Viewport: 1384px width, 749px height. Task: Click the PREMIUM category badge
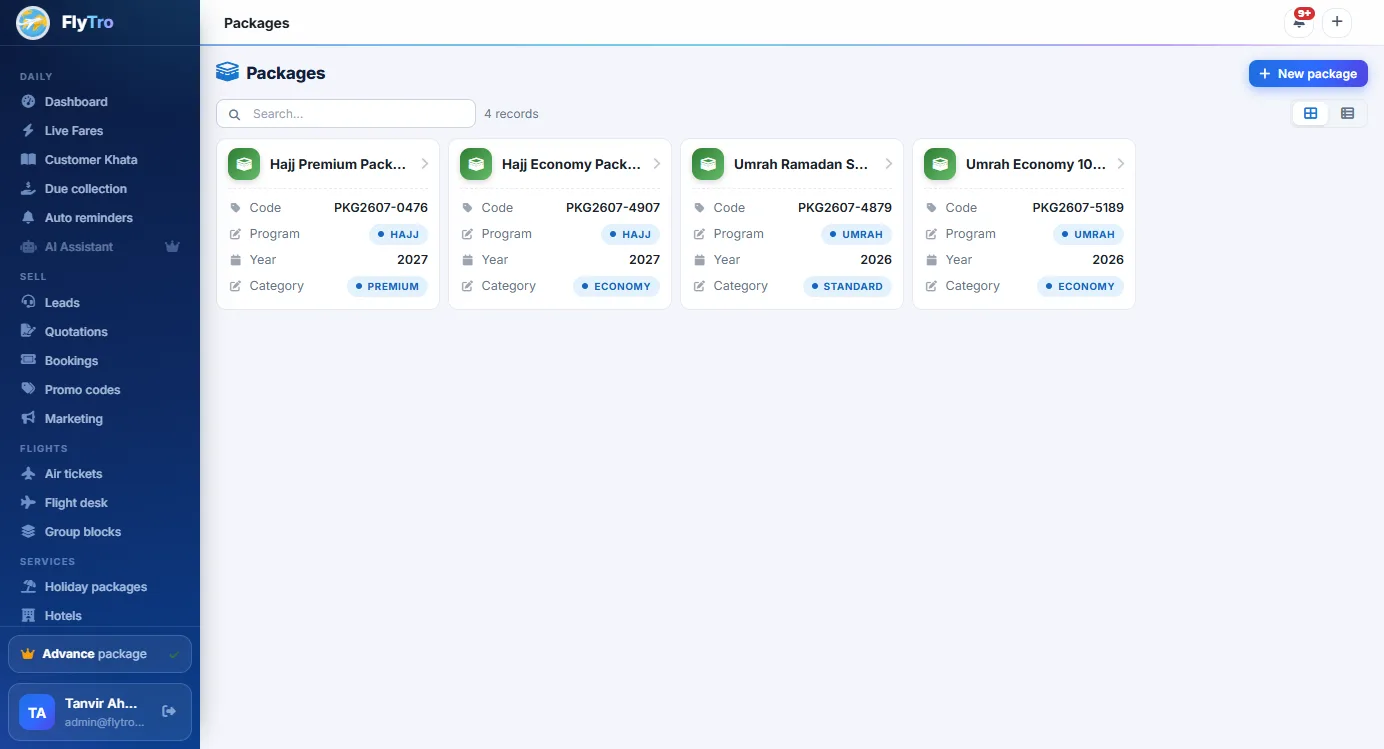[x=387, y=286]
